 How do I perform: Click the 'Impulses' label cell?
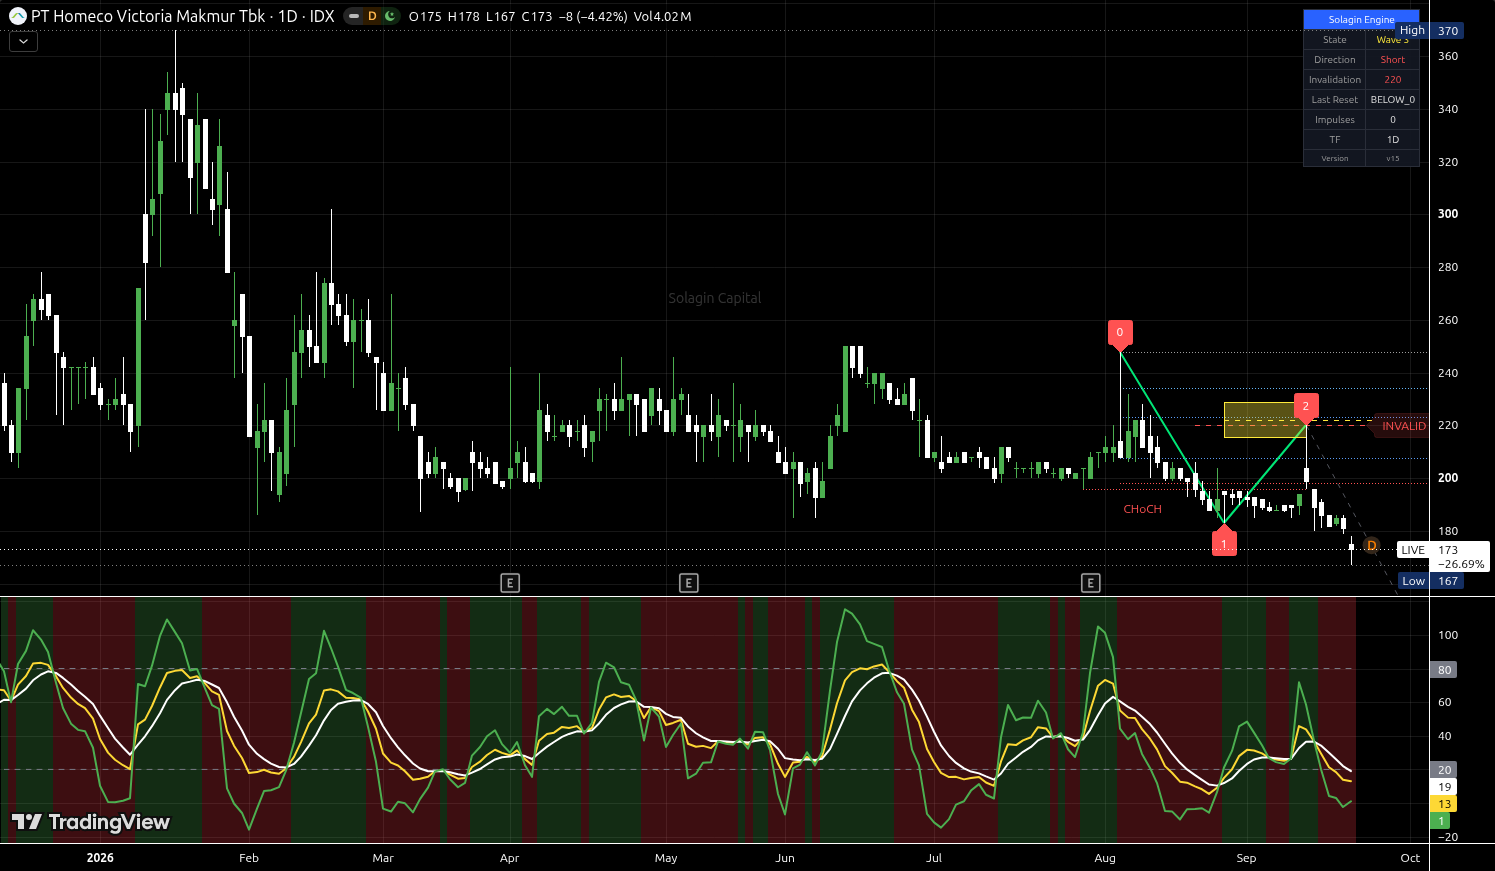pyautogui.click(x=1335, y=120)
